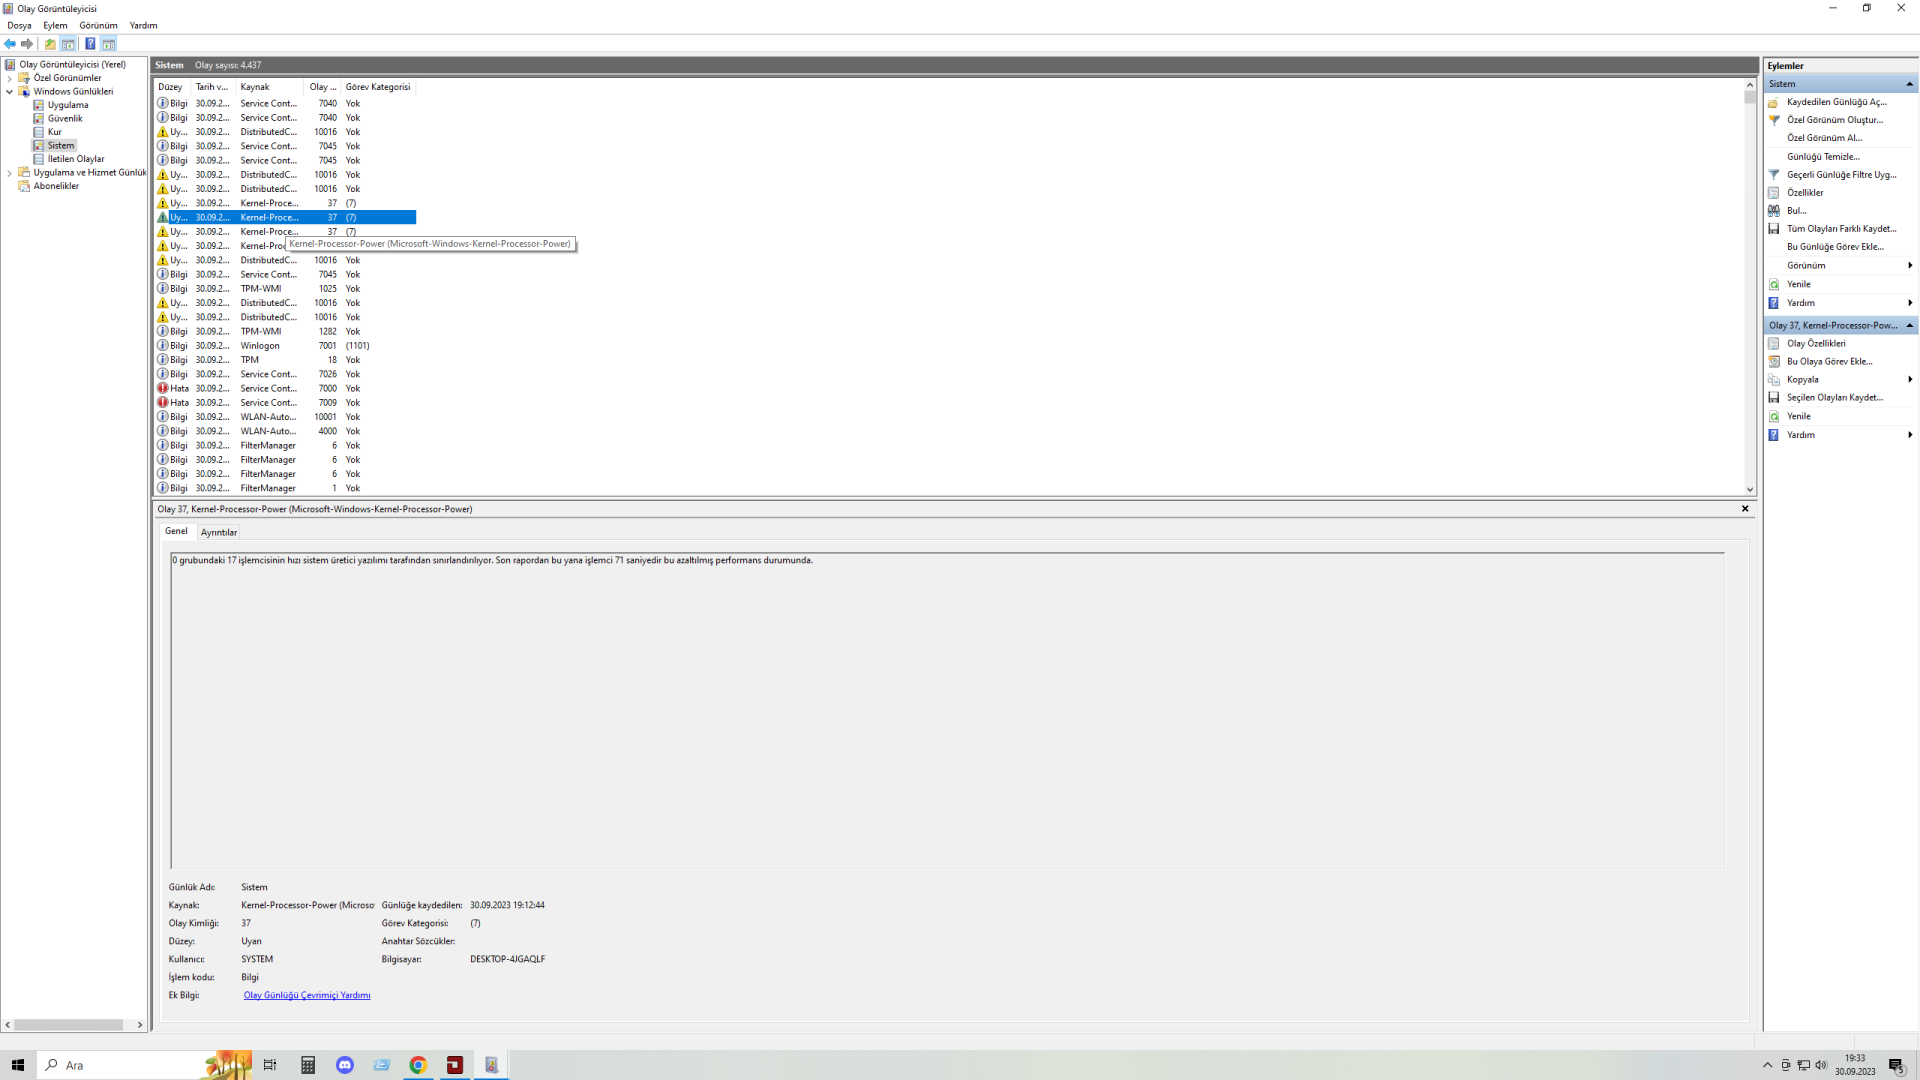This screenshot has width=1920, height=1080.
Task: Switch to the Ayrıntılar tab
Action: pos(218,533)
